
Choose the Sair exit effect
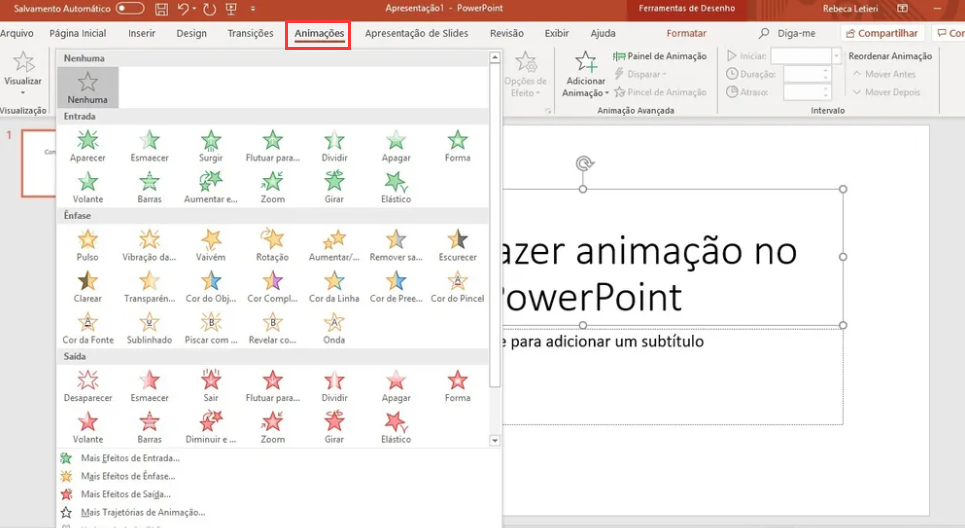210,386
